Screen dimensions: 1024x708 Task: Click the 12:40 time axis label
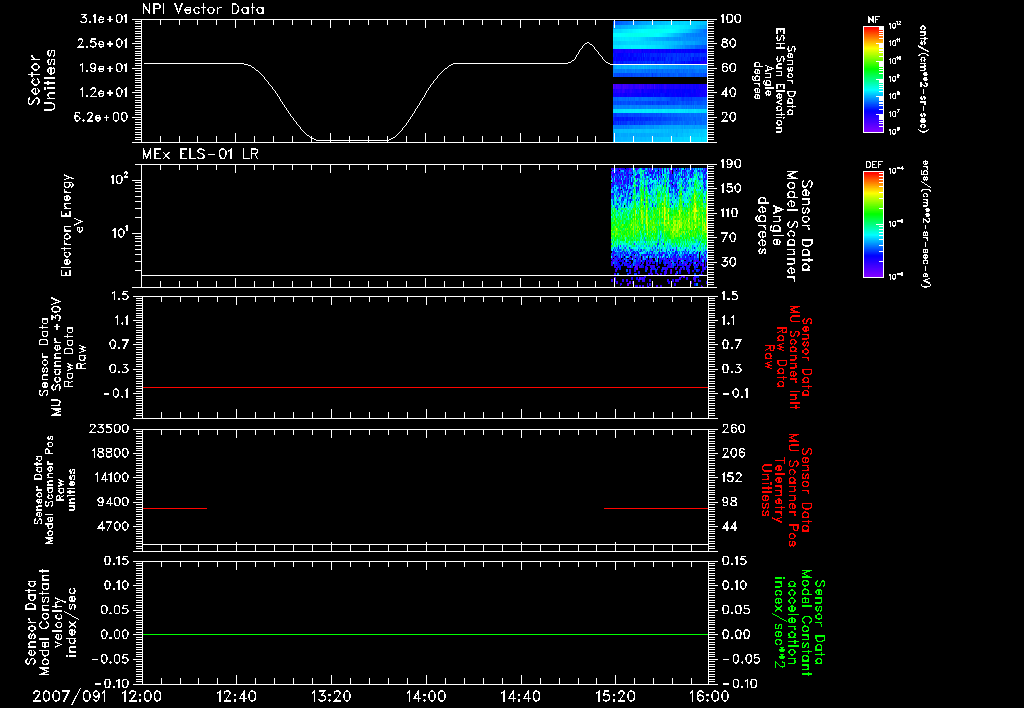236,697
